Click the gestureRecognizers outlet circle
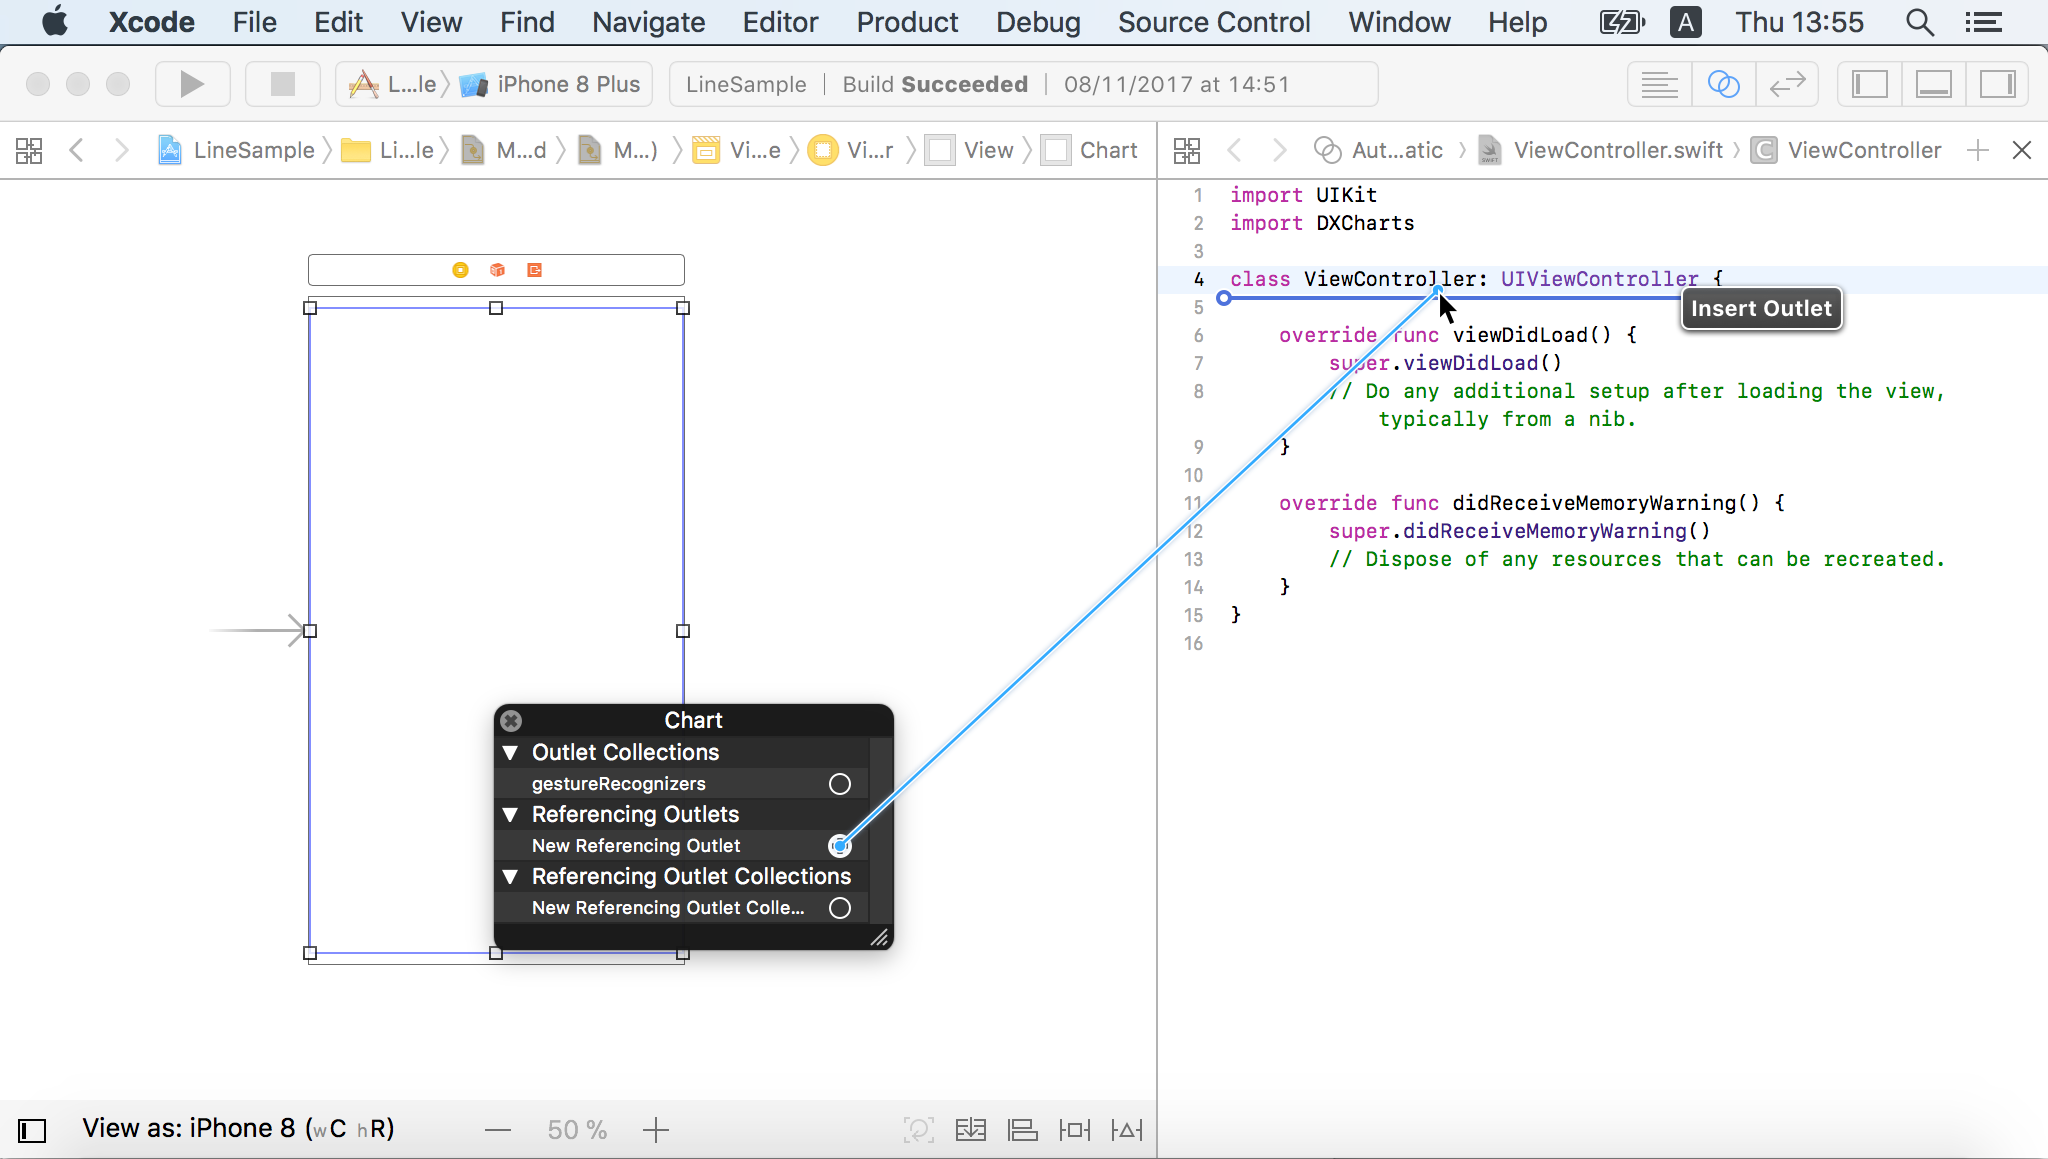Image resolution: width=2048 pixels, height=1159 pixels. (x=839, y=784)
